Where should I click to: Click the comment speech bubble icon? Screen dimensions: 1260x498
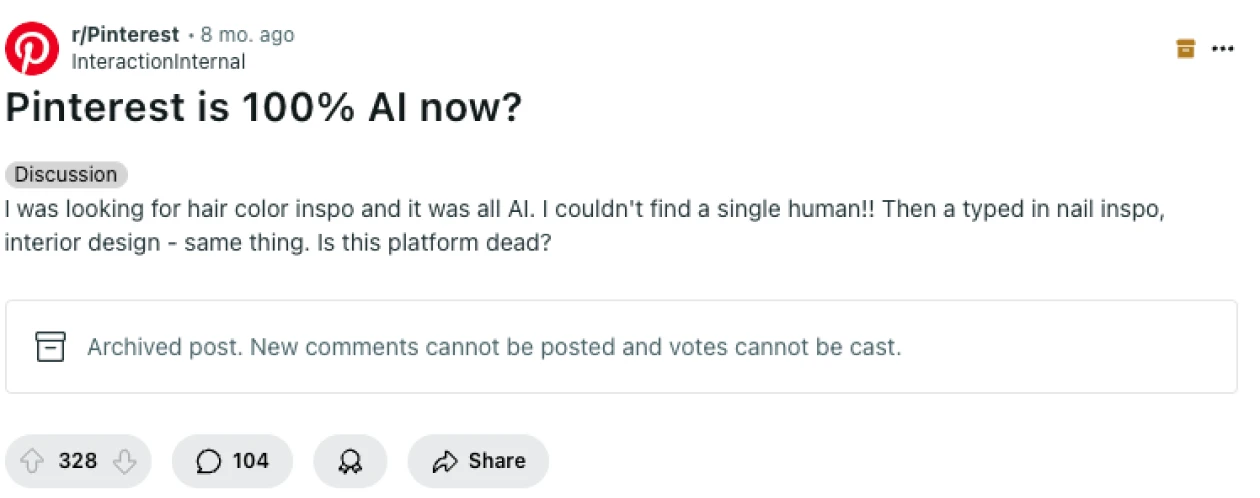click(208, 461)
